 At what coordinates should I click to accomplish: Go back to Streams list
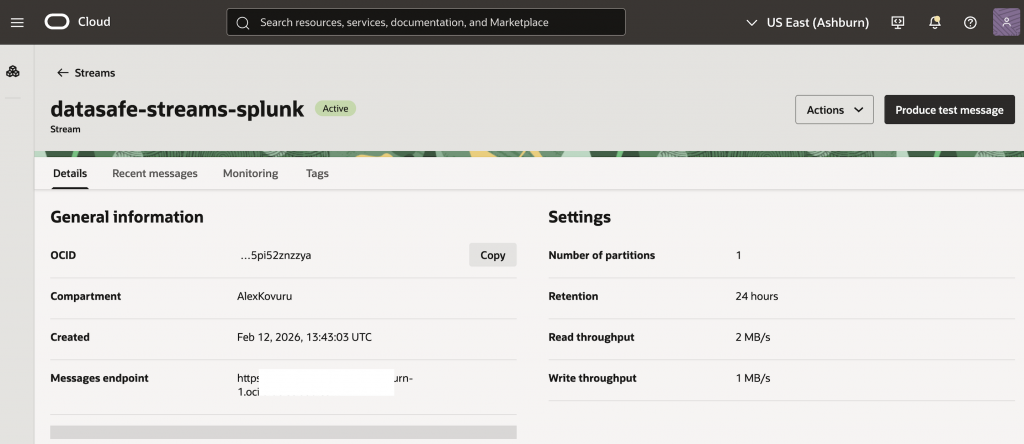(x=86, y=73)
